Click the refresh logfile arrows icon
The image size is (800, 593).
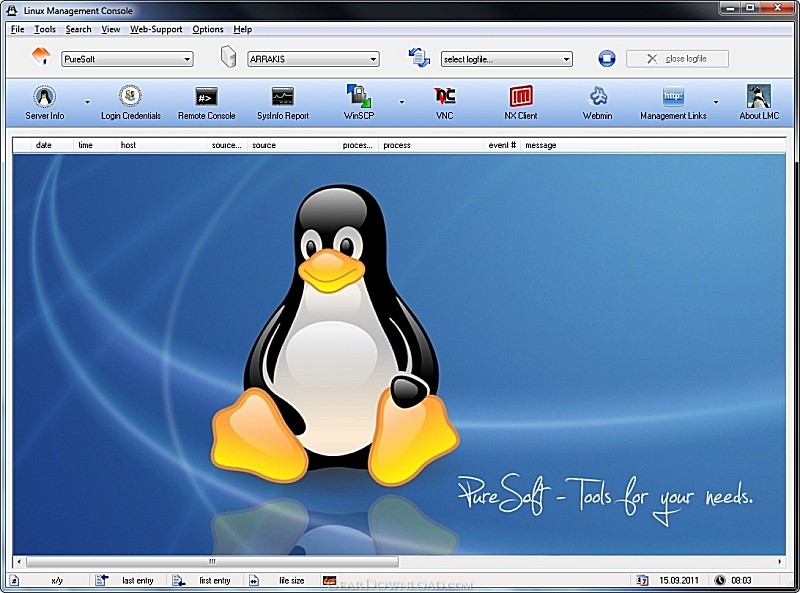pos(419,57)
